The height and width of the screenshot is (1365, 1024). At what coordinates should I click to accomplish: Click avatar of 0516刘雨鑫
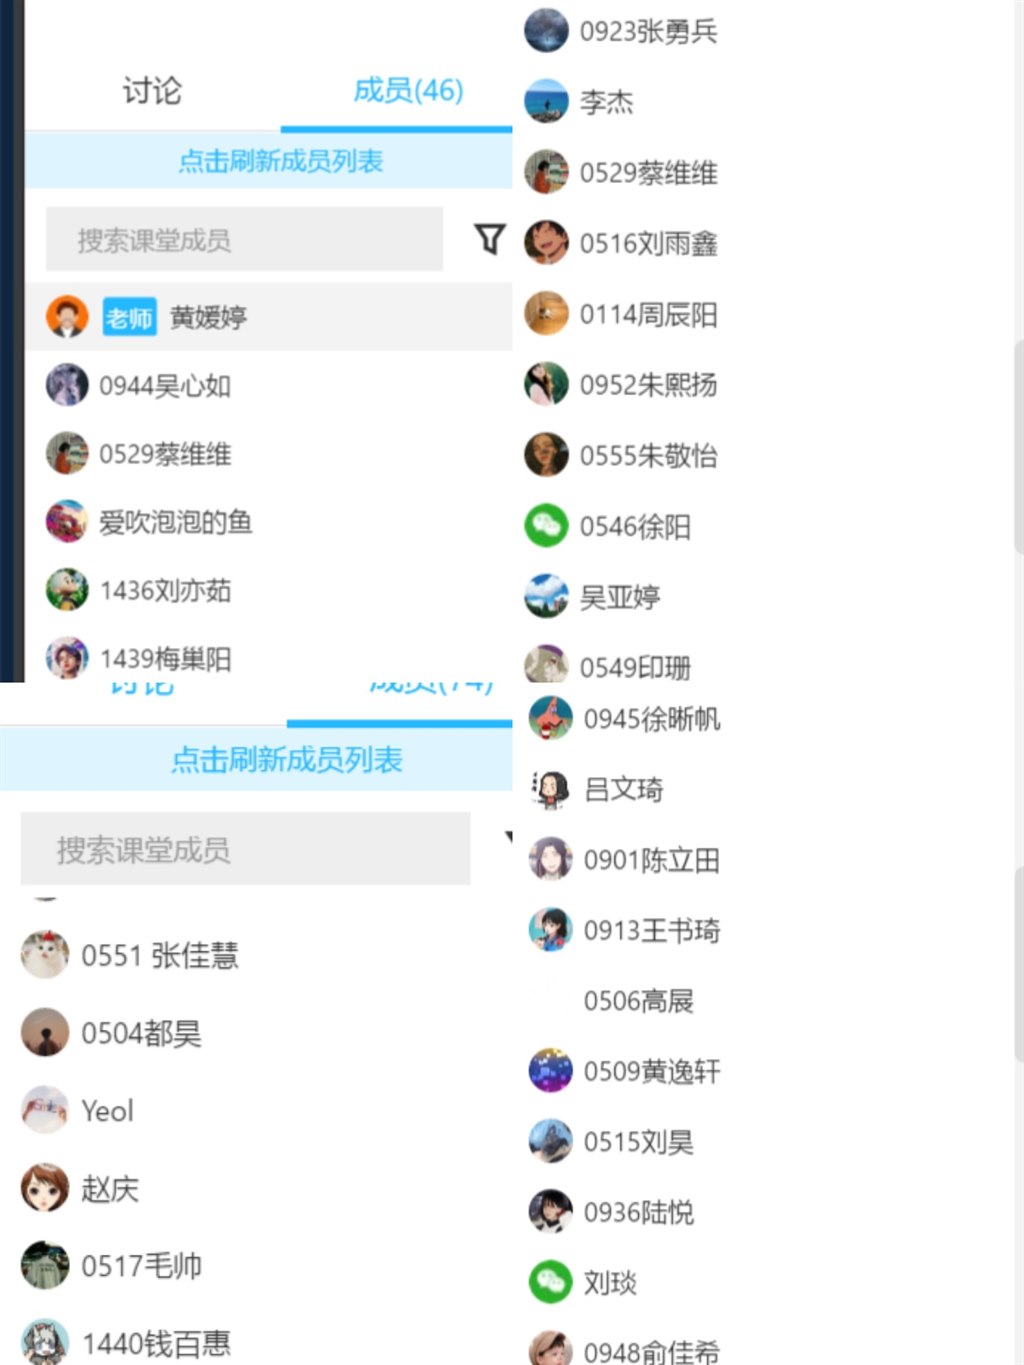(x=546, y=243)
